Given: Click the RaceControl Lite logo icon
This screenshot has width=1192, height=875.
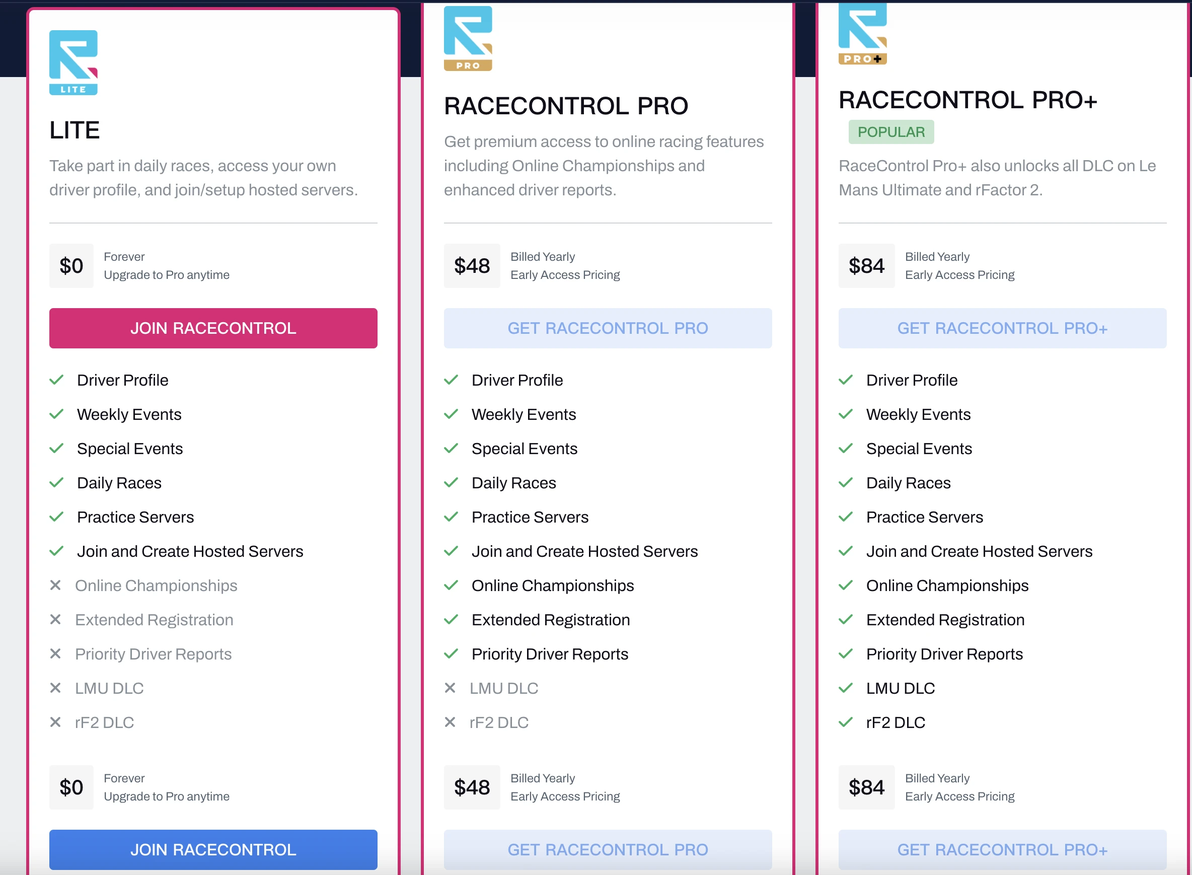Looking at the screenshot, I should (x=73, y=62).
